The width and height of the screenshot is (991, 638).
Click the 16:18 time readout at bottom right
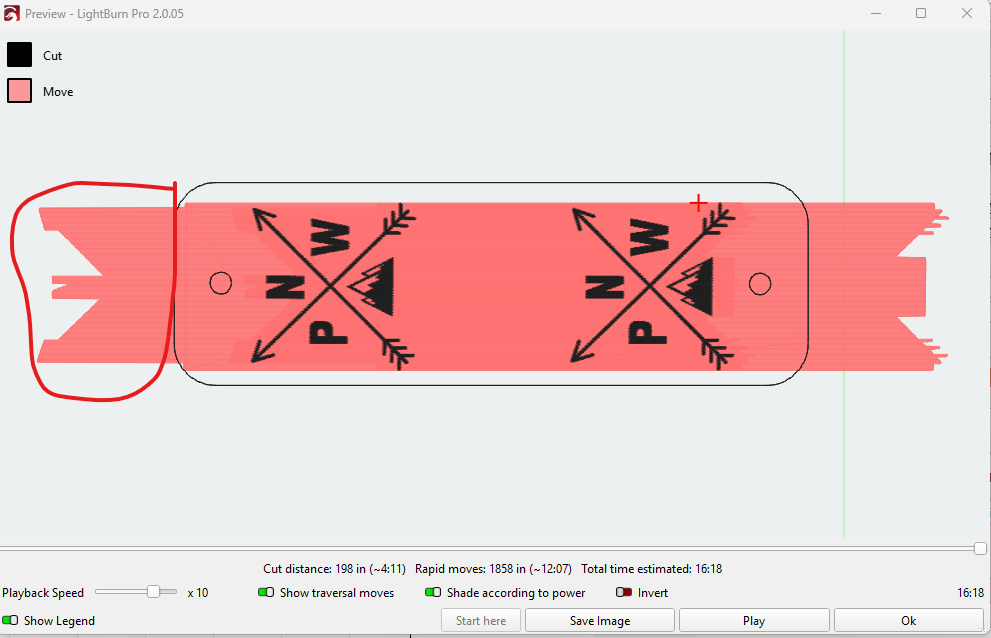coord(970,592)
